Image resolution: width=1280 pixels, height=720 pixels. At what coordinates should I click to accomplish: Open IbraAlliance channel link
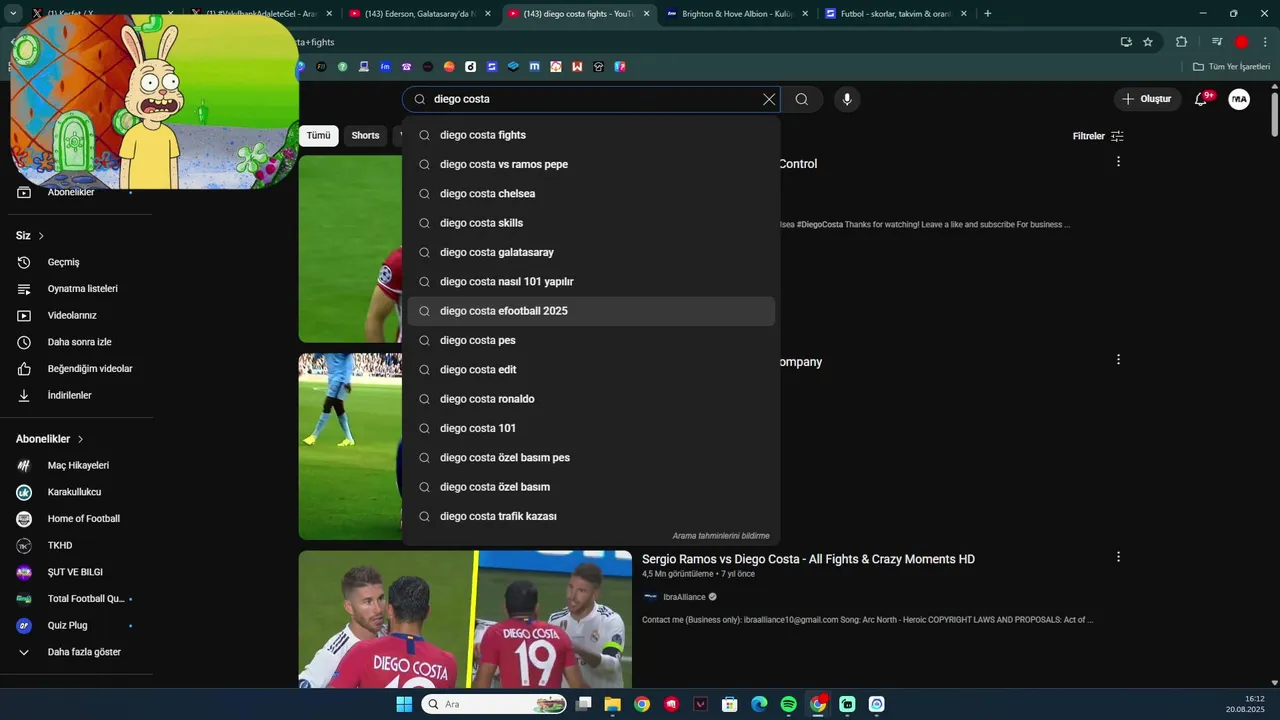click(x=684, y=597)
